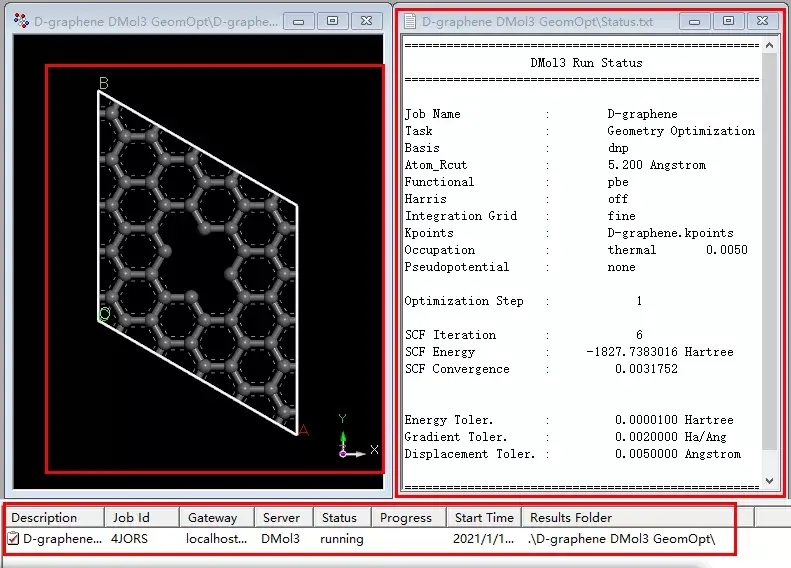Image resolution: width=791 pixels, height=568 pixels.
Task: Click the Status column header
Action: [x=339, y=517]
